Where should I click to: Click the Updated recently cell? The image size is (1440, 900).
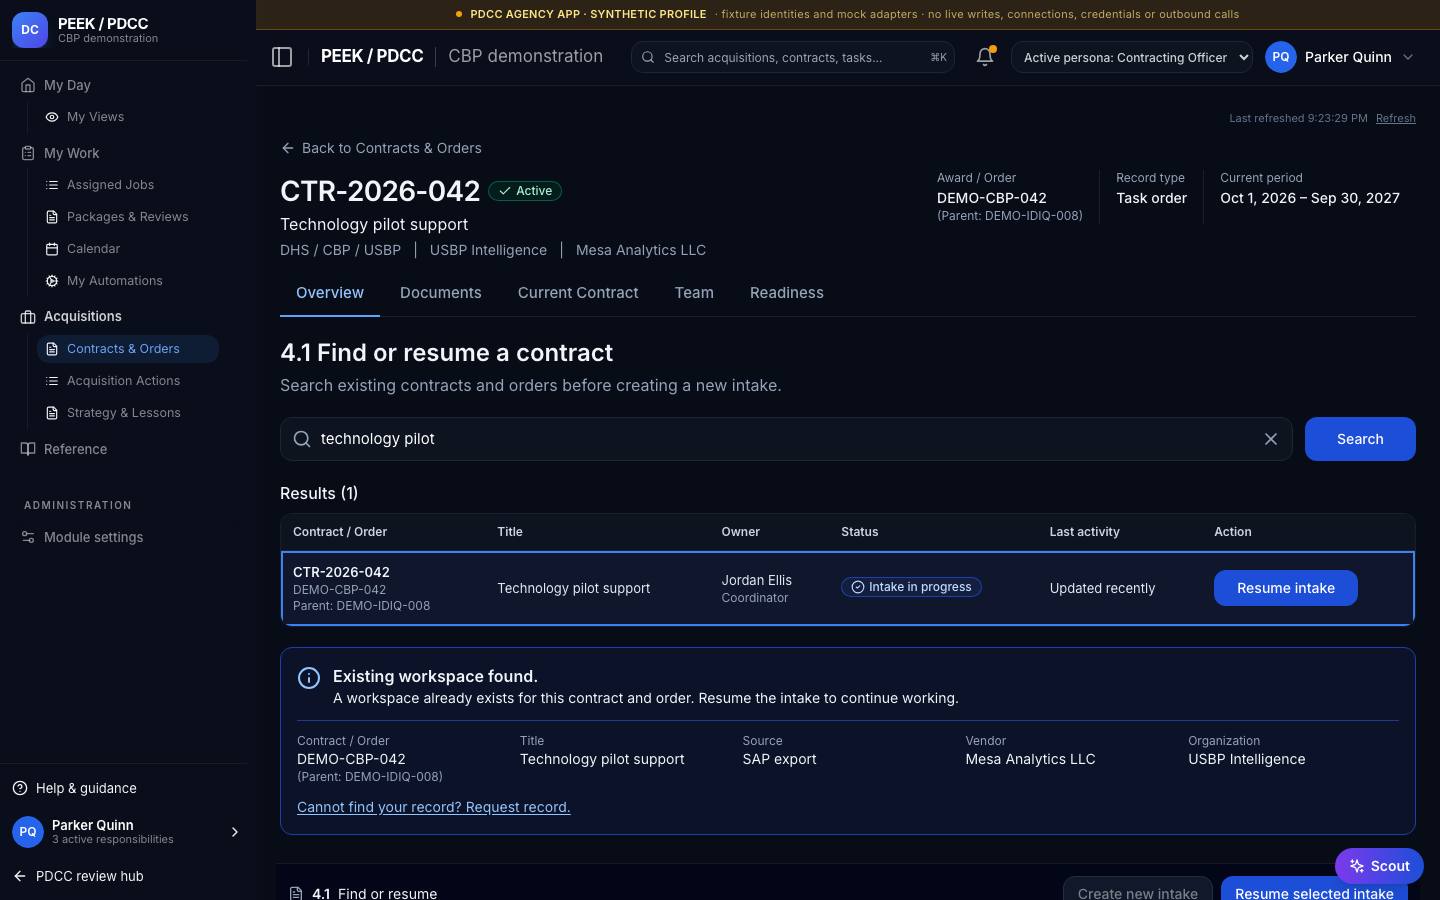[1102, 588]
